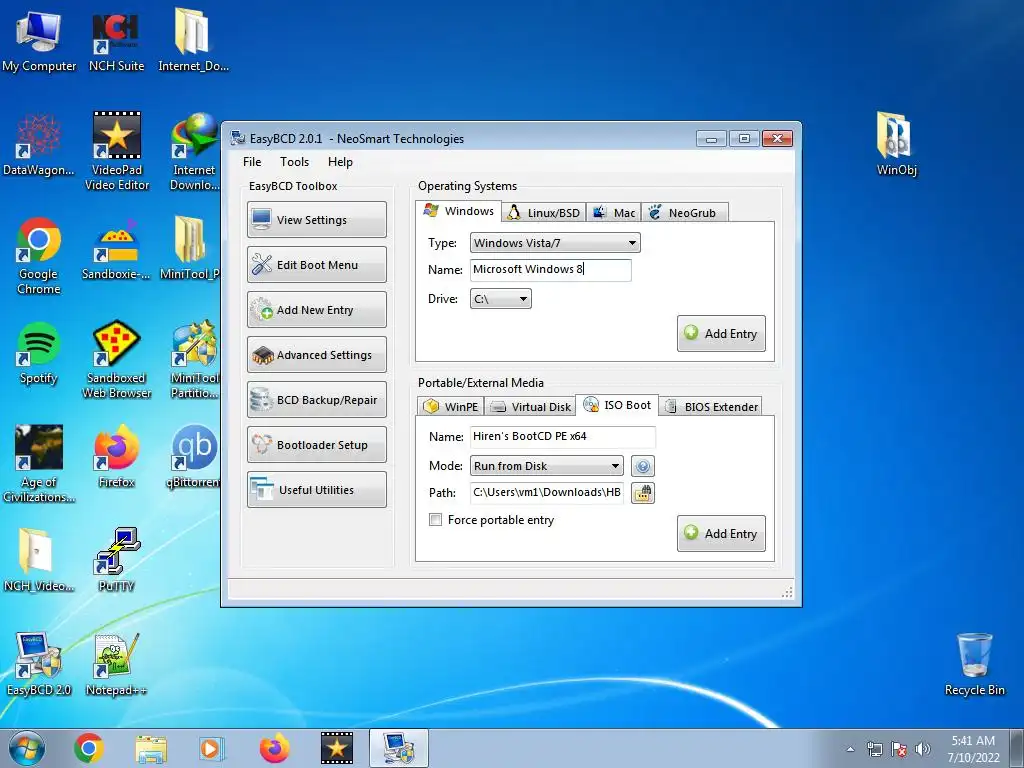
Task: Click the Name field containing Microsoft Windows 8
Action: tap(551, 270)
